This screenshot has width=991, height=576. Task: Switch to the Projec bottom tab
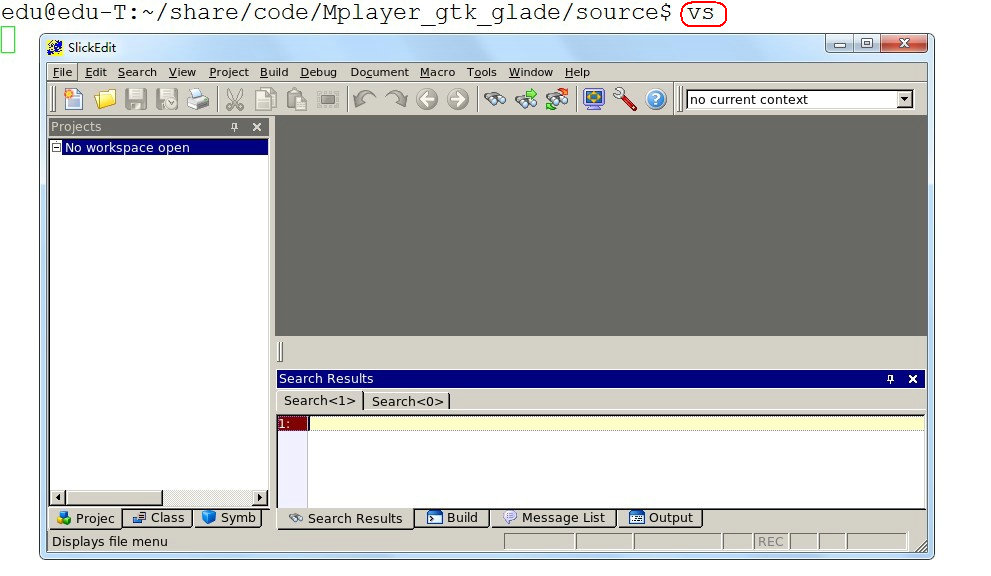coord(86,518)
